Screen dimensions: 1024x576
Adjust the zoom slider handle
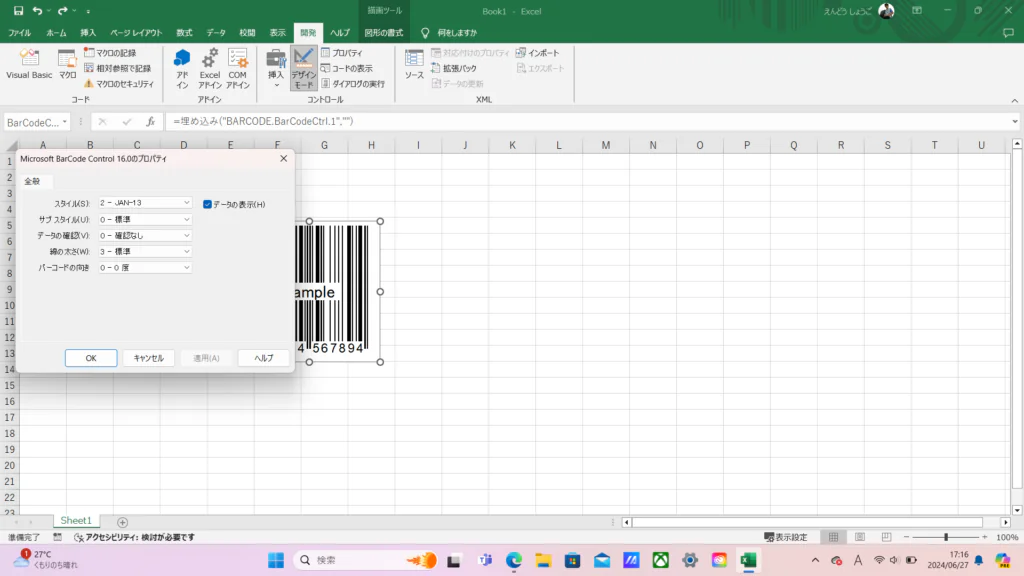pyautogui.click(x=946, y=537)
